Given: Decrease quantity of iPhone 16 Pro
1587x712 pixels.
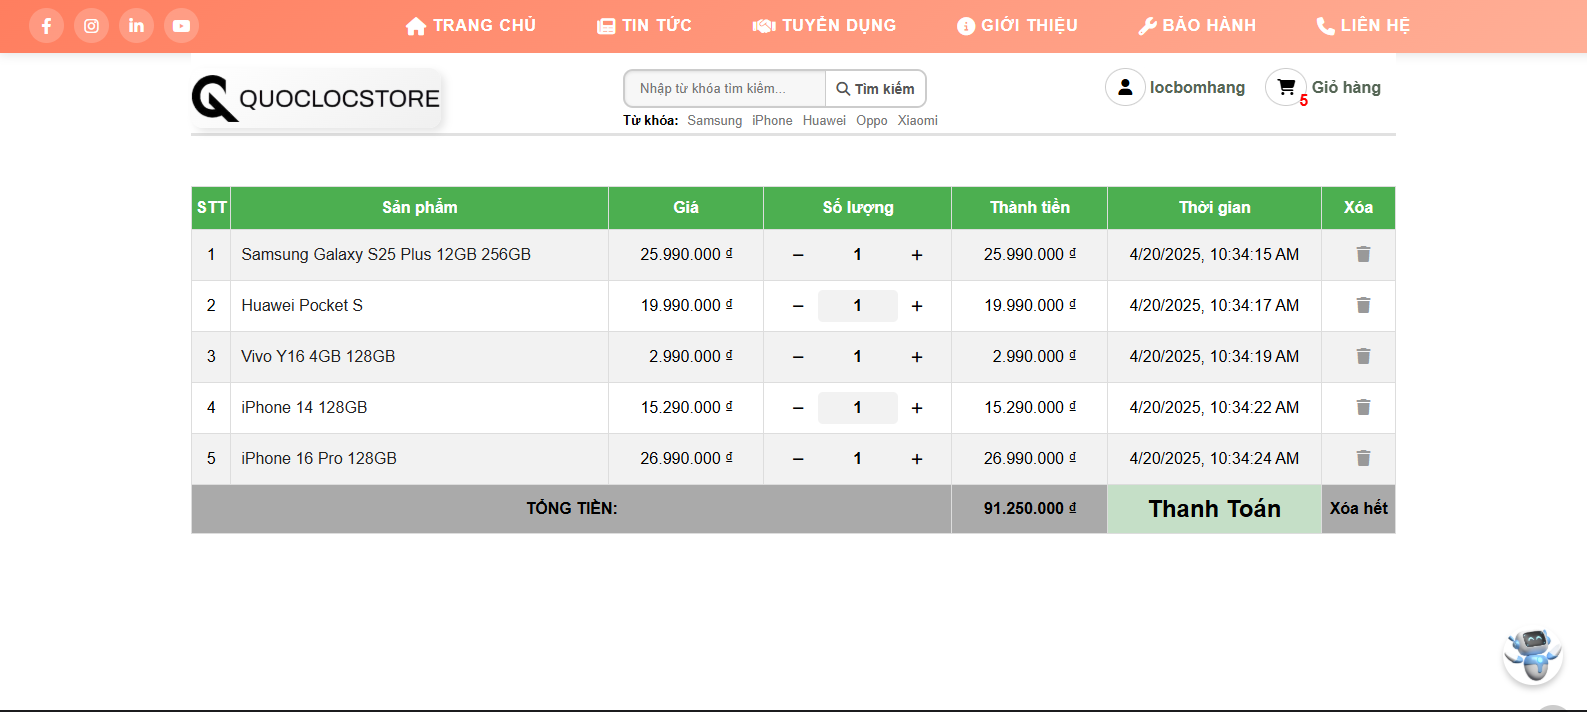Looking at the screenshot, I should 798,459.
